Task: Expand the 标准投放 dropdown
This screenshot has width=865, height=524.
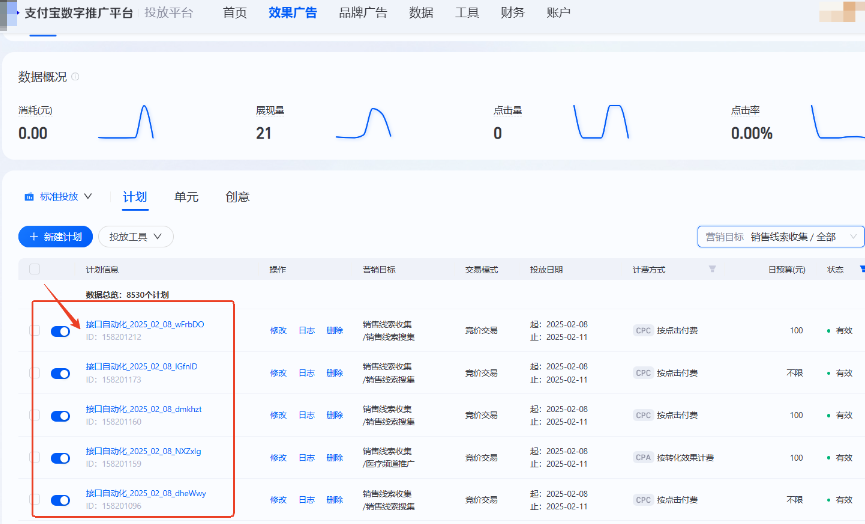Action: pos(58,197)
